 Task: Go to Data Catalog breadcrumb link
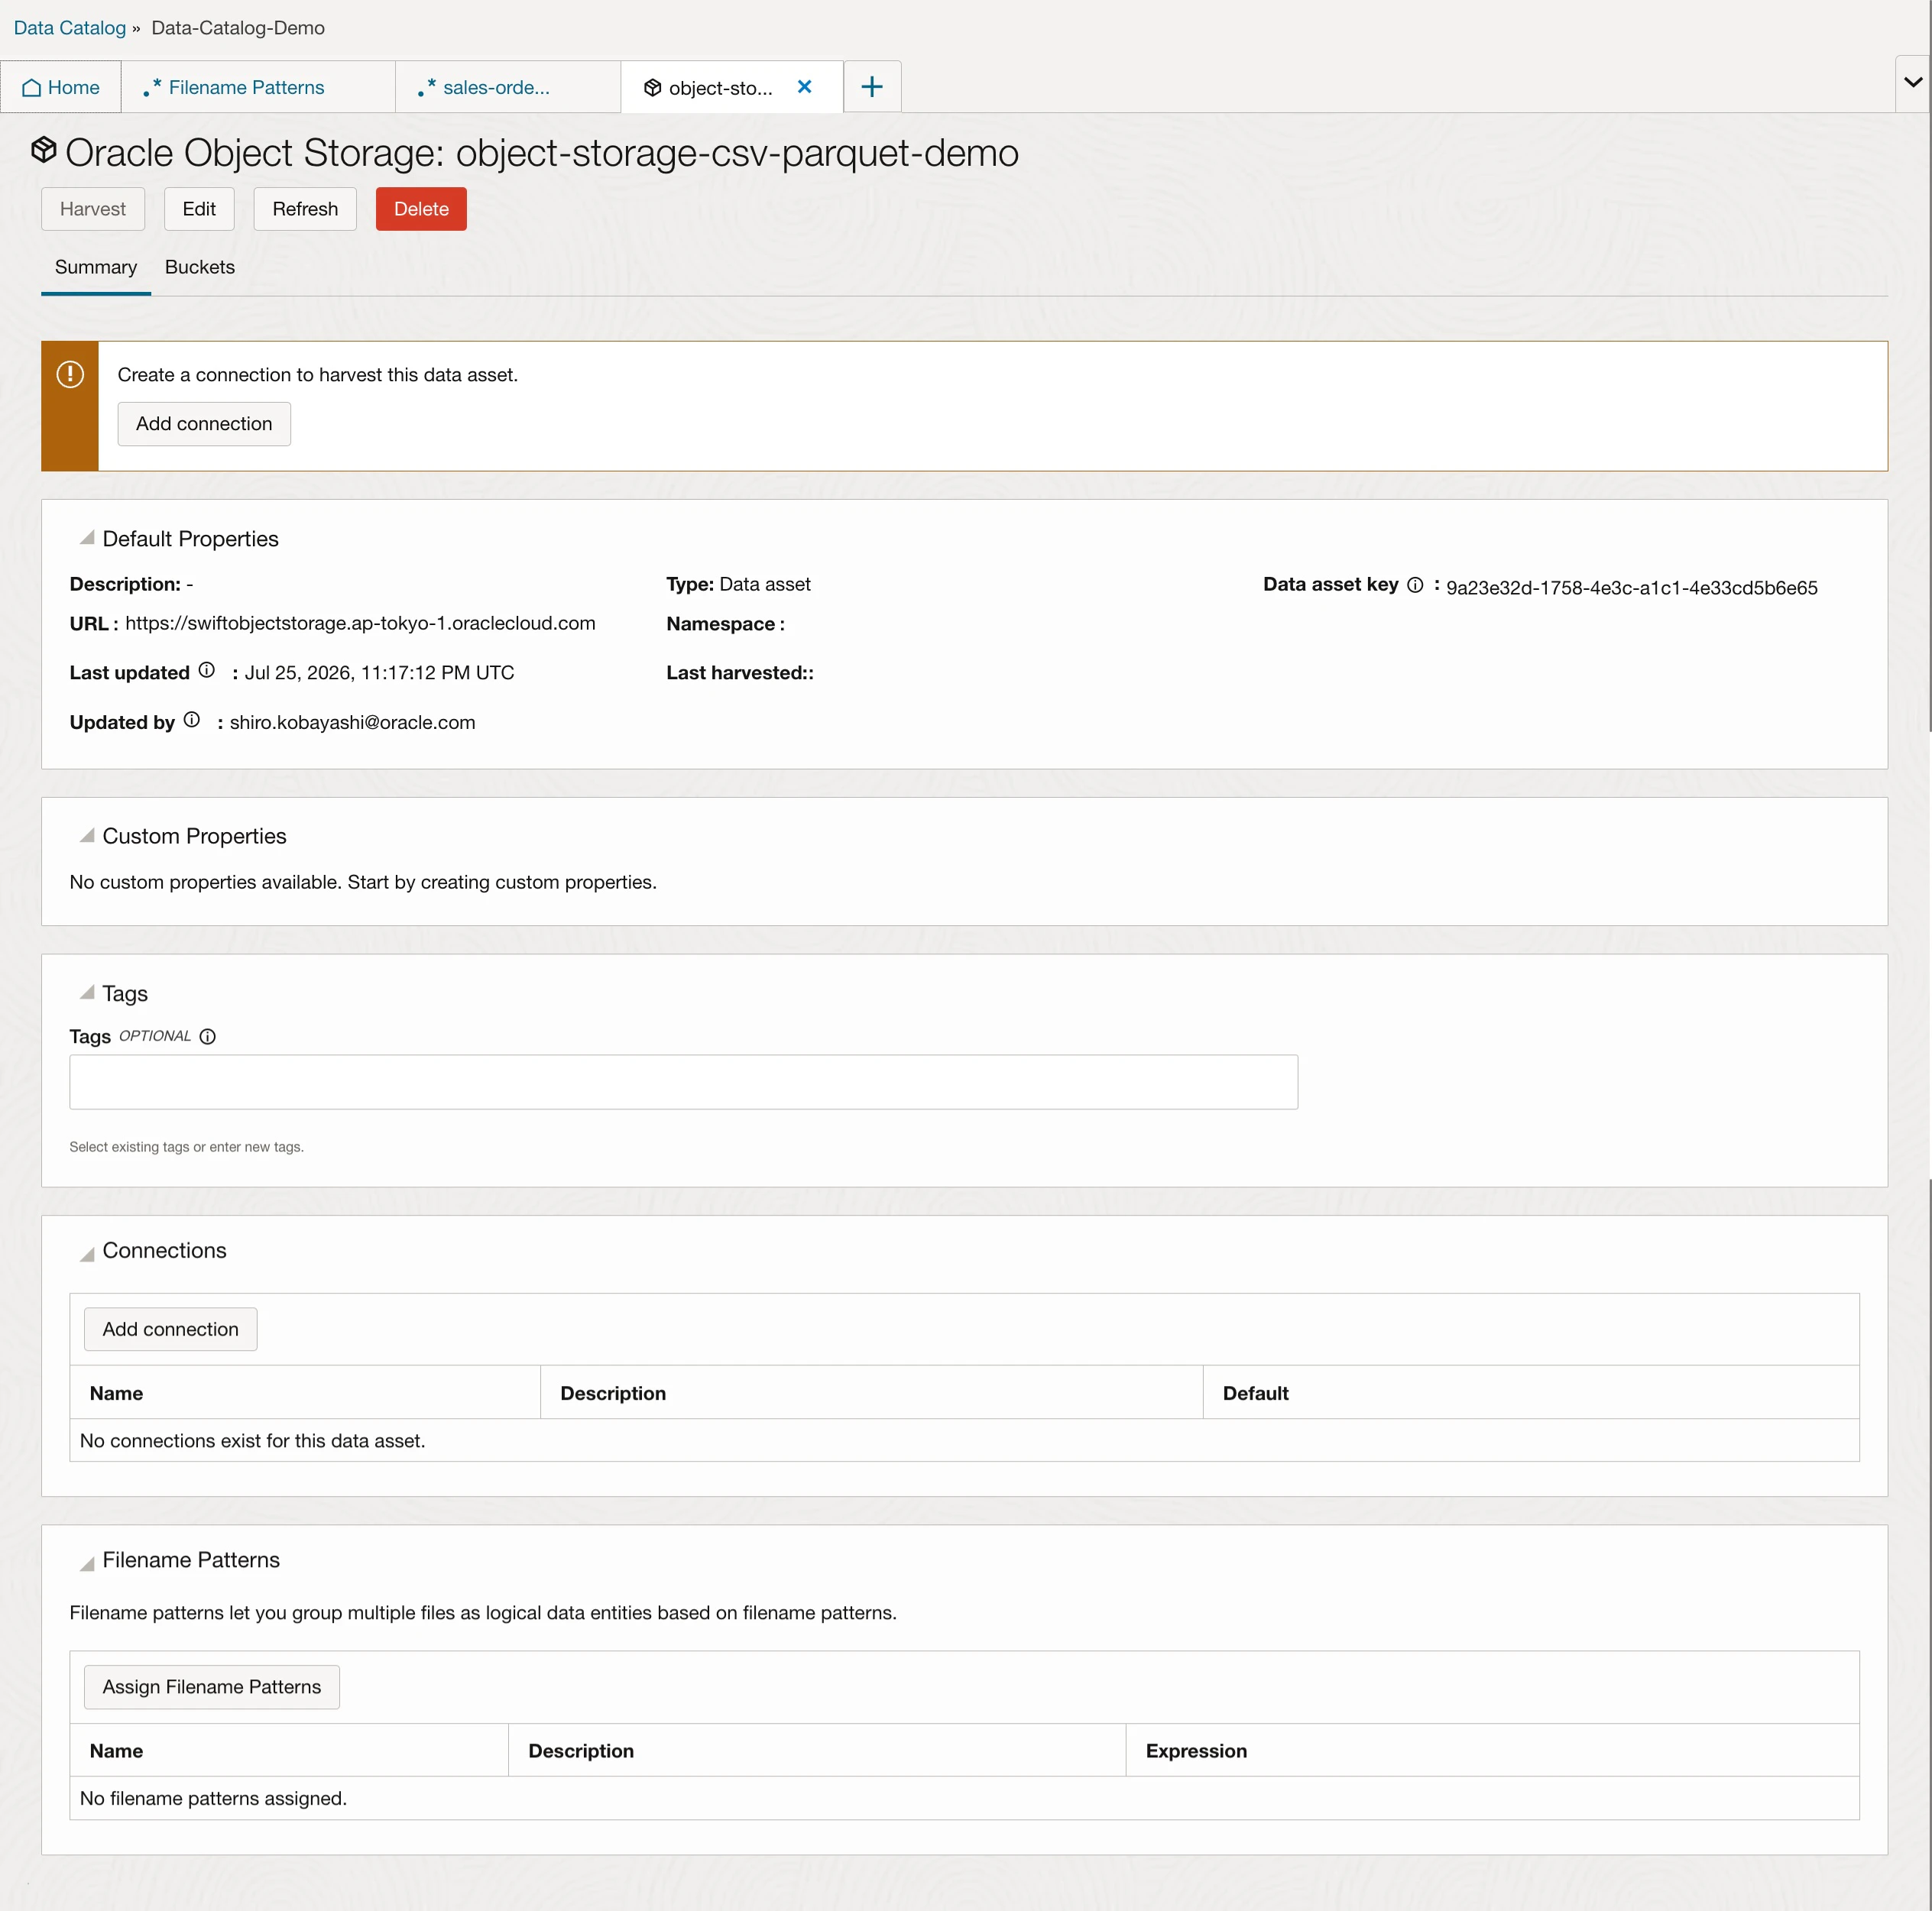pyautogui.click(x=70, y=28)
